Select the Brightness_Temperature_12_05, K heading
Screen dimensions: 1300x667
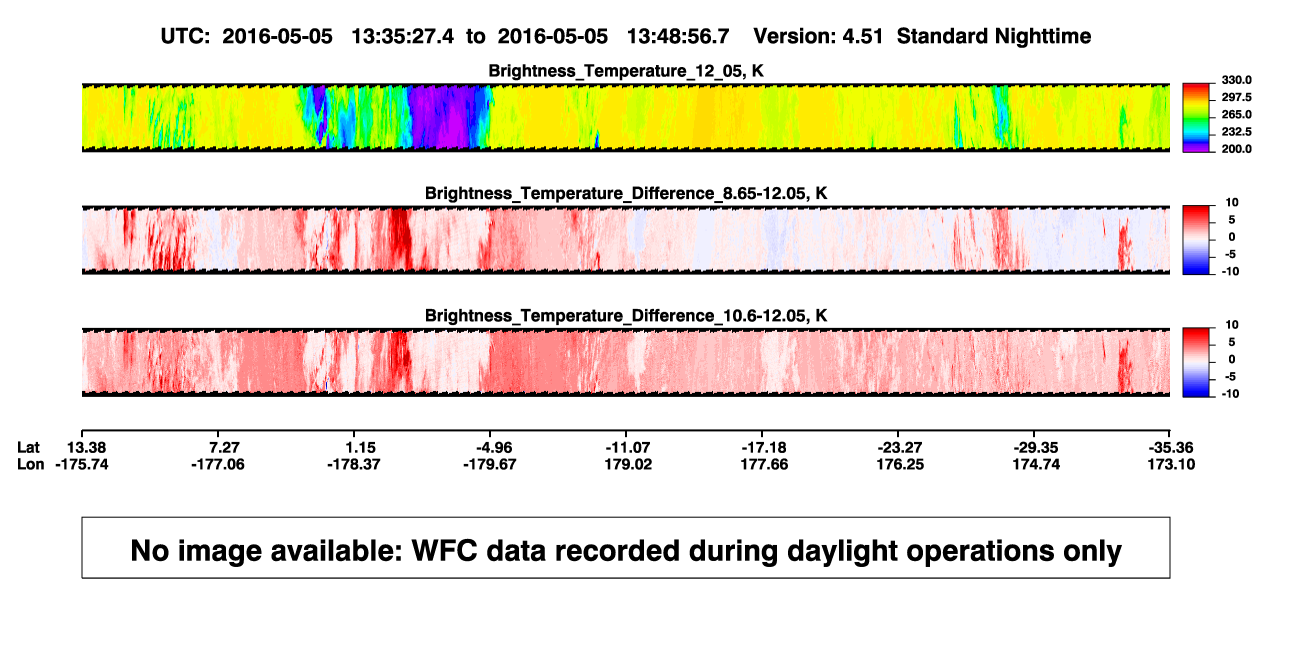click(626, 71)
